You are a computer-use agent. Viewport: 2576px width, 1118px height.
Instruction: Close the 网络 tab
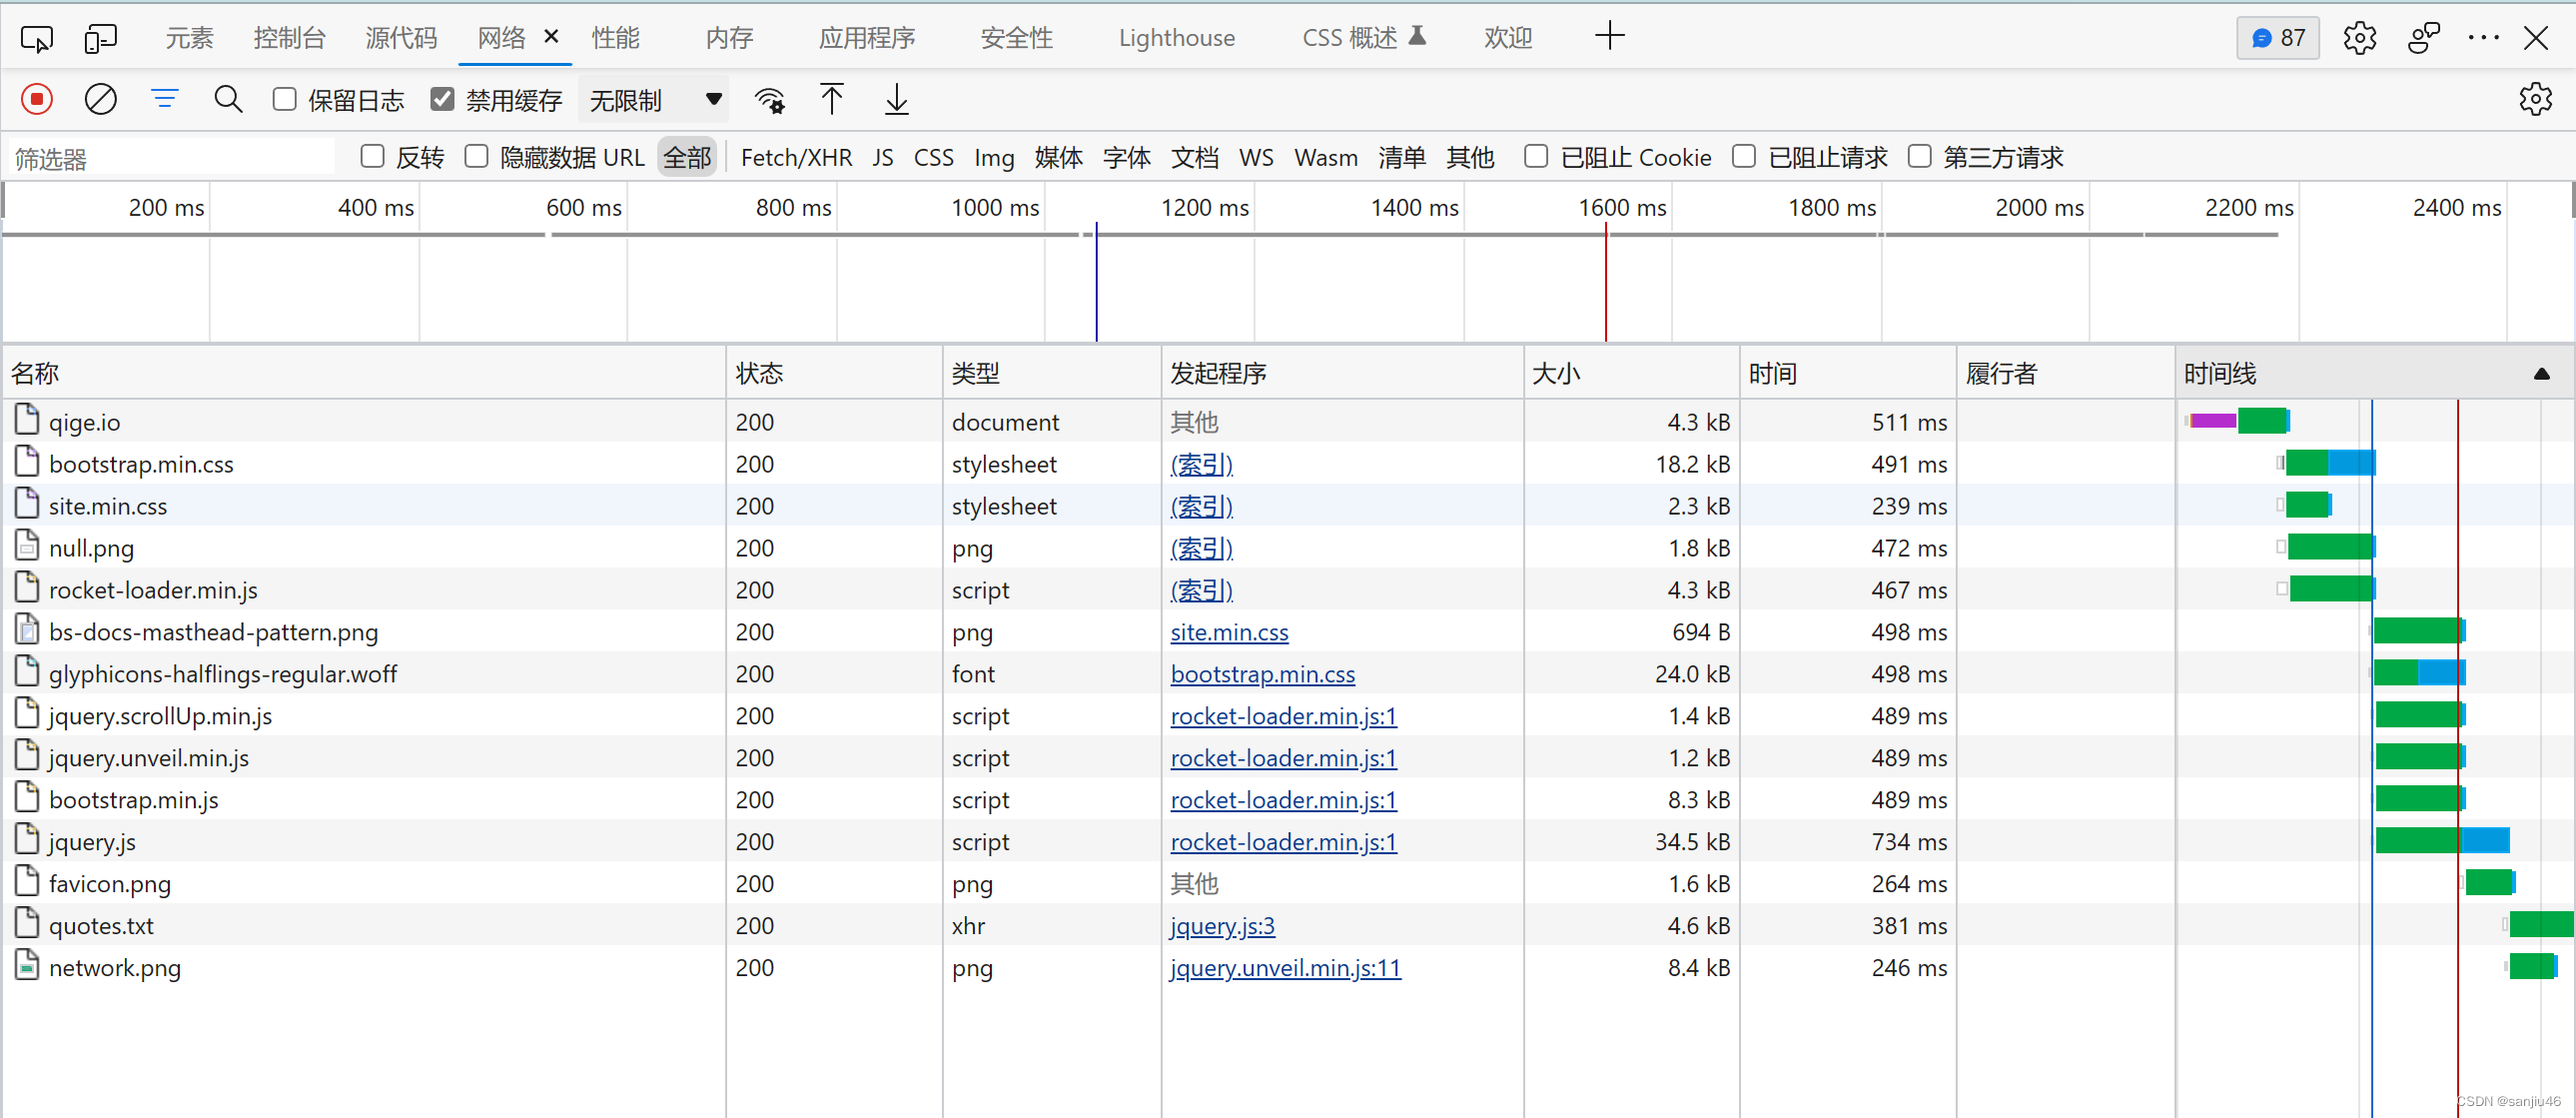(551, 36)
